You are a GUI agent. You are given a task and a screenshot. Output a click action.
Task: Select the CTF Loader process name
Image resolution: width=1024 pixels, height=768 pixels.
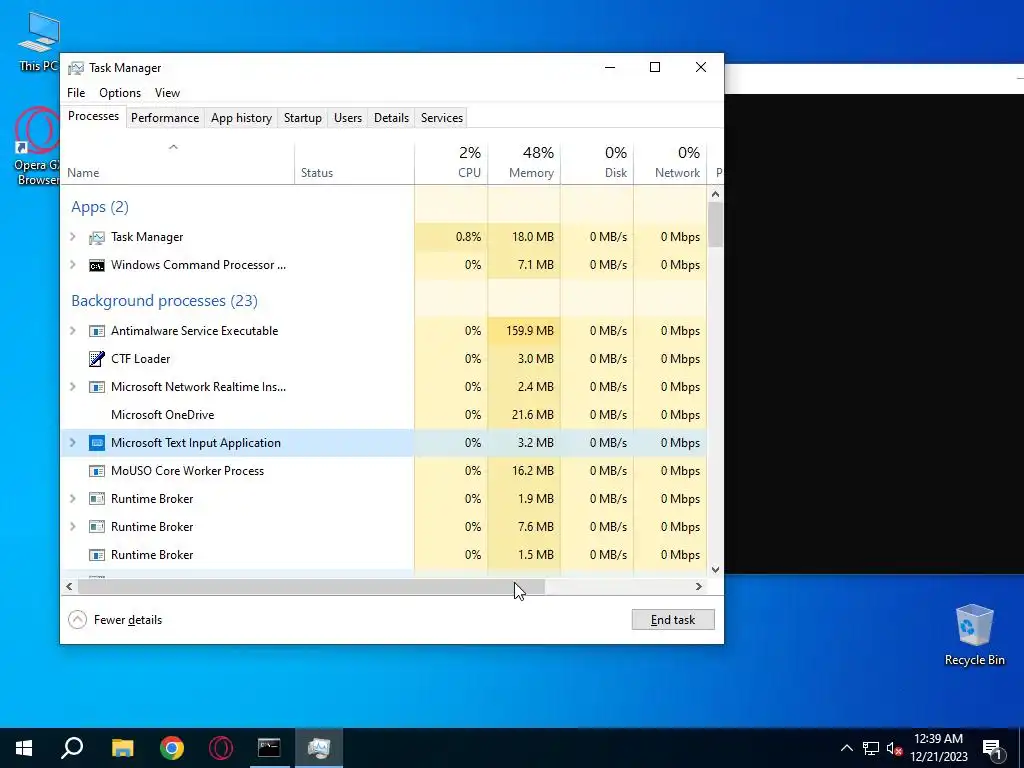tap(140, 359)
